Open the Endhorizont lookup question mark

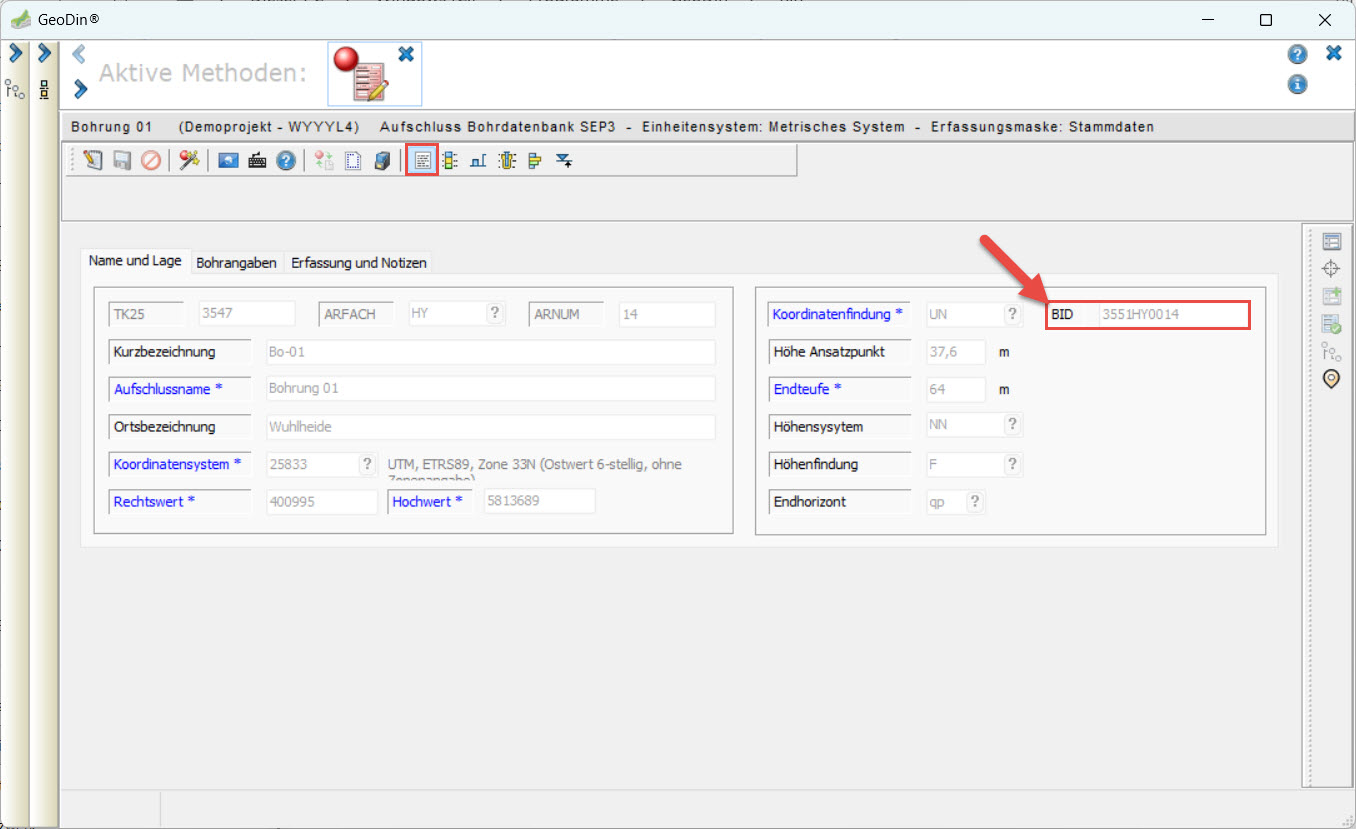coord(974,502)
